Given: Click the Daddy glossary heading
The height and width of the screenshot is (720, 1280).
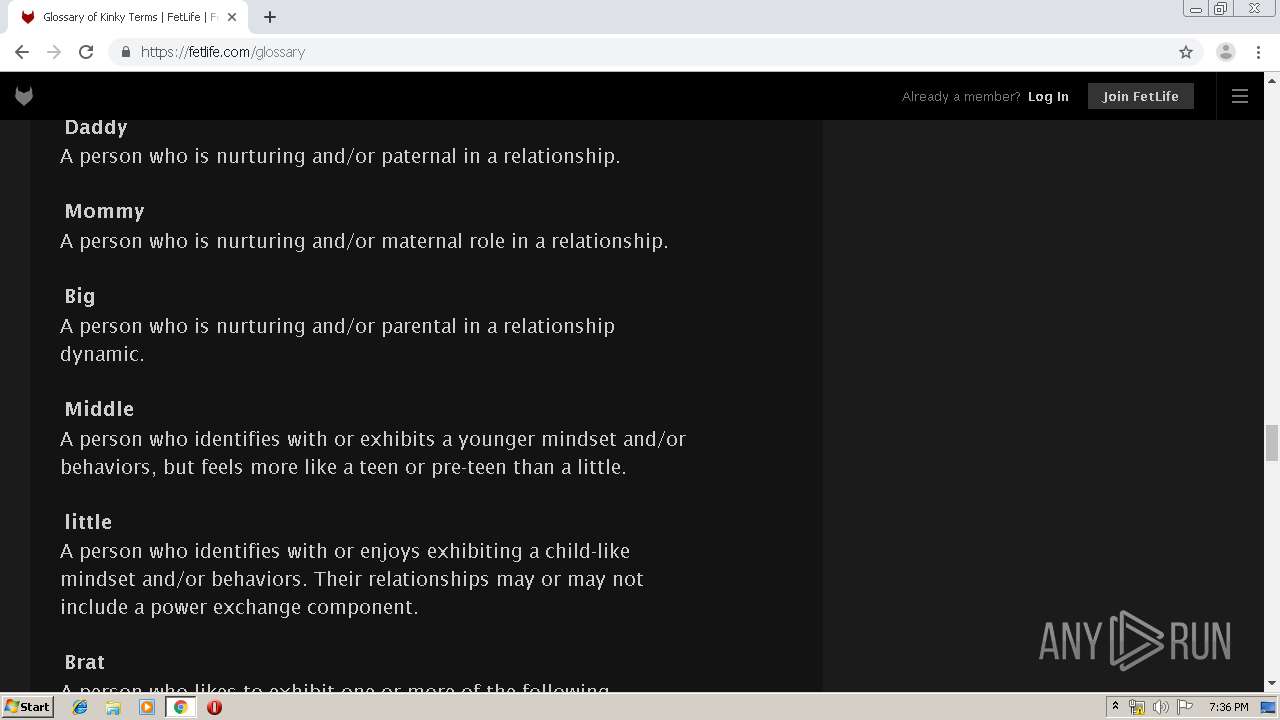Looking at the screenshot, I should tap(96, 127).
